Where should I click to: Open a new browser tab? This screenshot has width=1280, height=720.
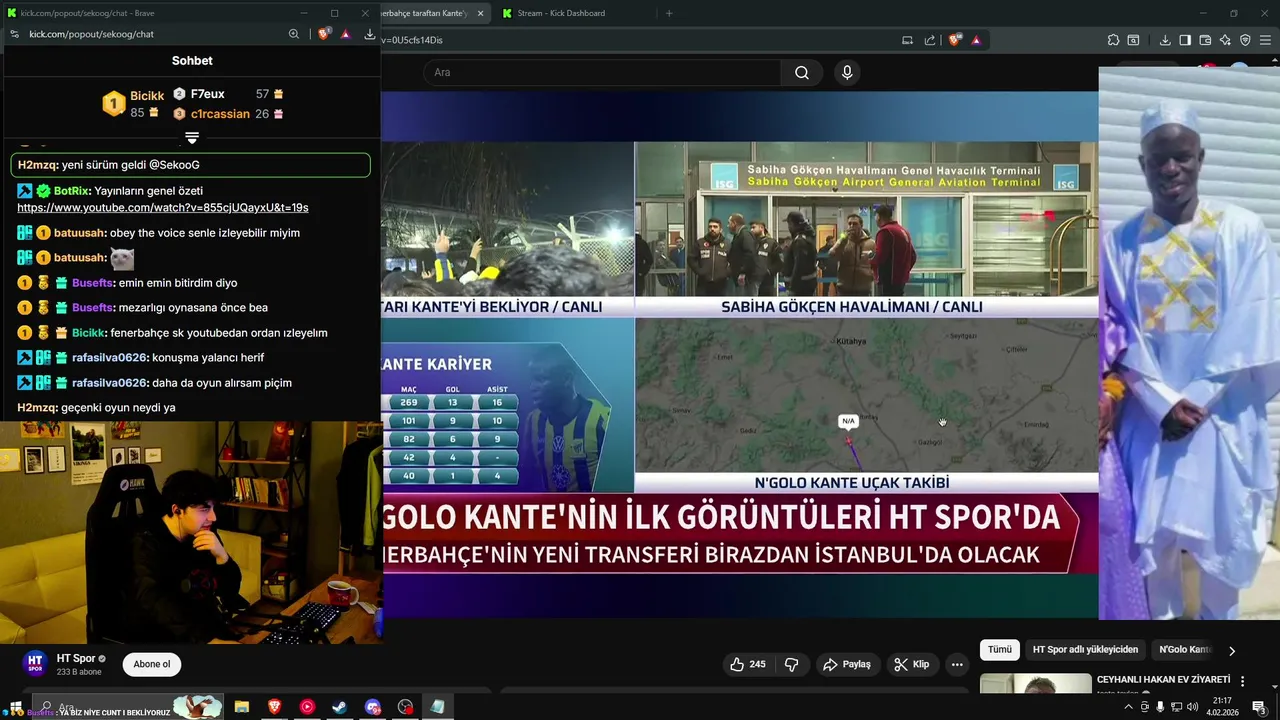point(669,13)
